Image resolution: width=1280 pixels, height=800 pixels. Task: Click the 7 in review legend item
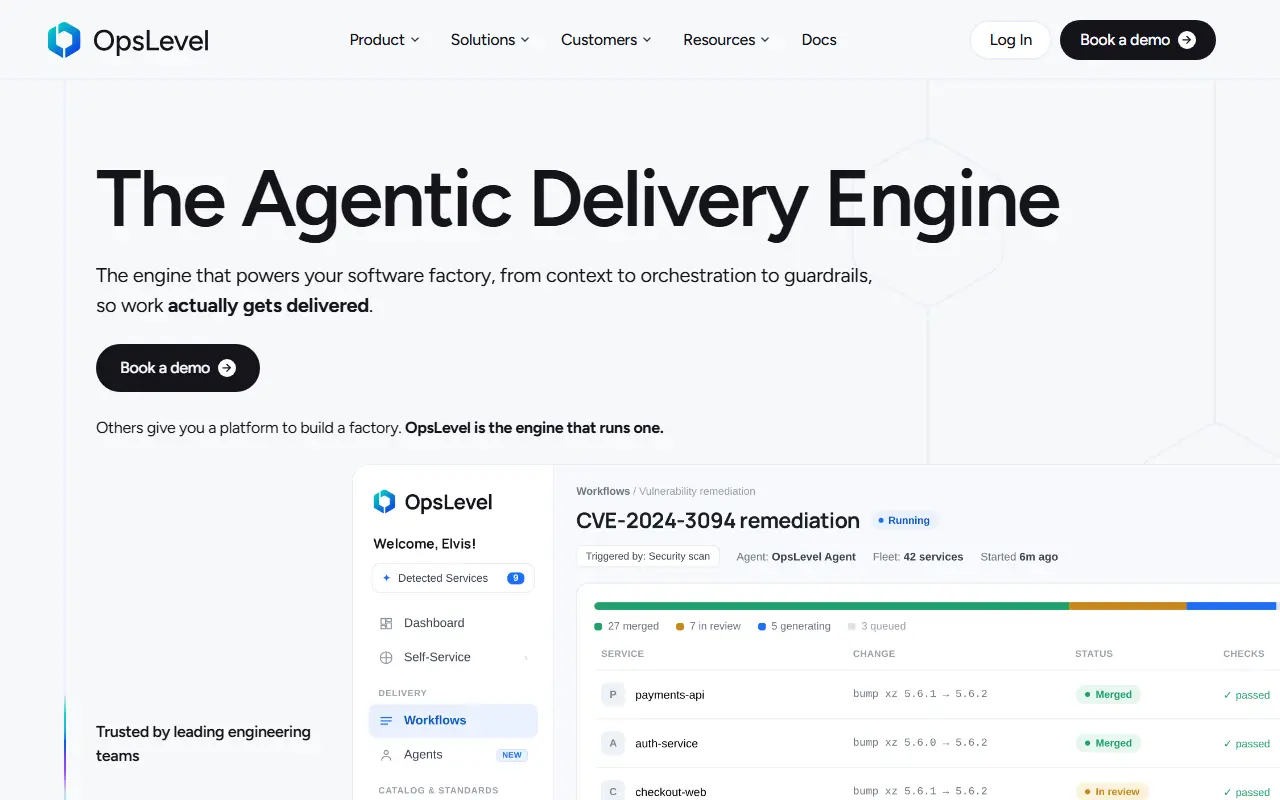[x=708, y=626]
